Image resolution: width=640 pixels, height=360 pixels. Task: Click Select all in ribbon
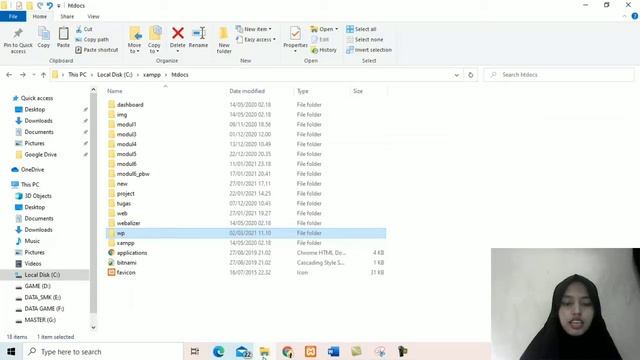click(x=361, y=29)
